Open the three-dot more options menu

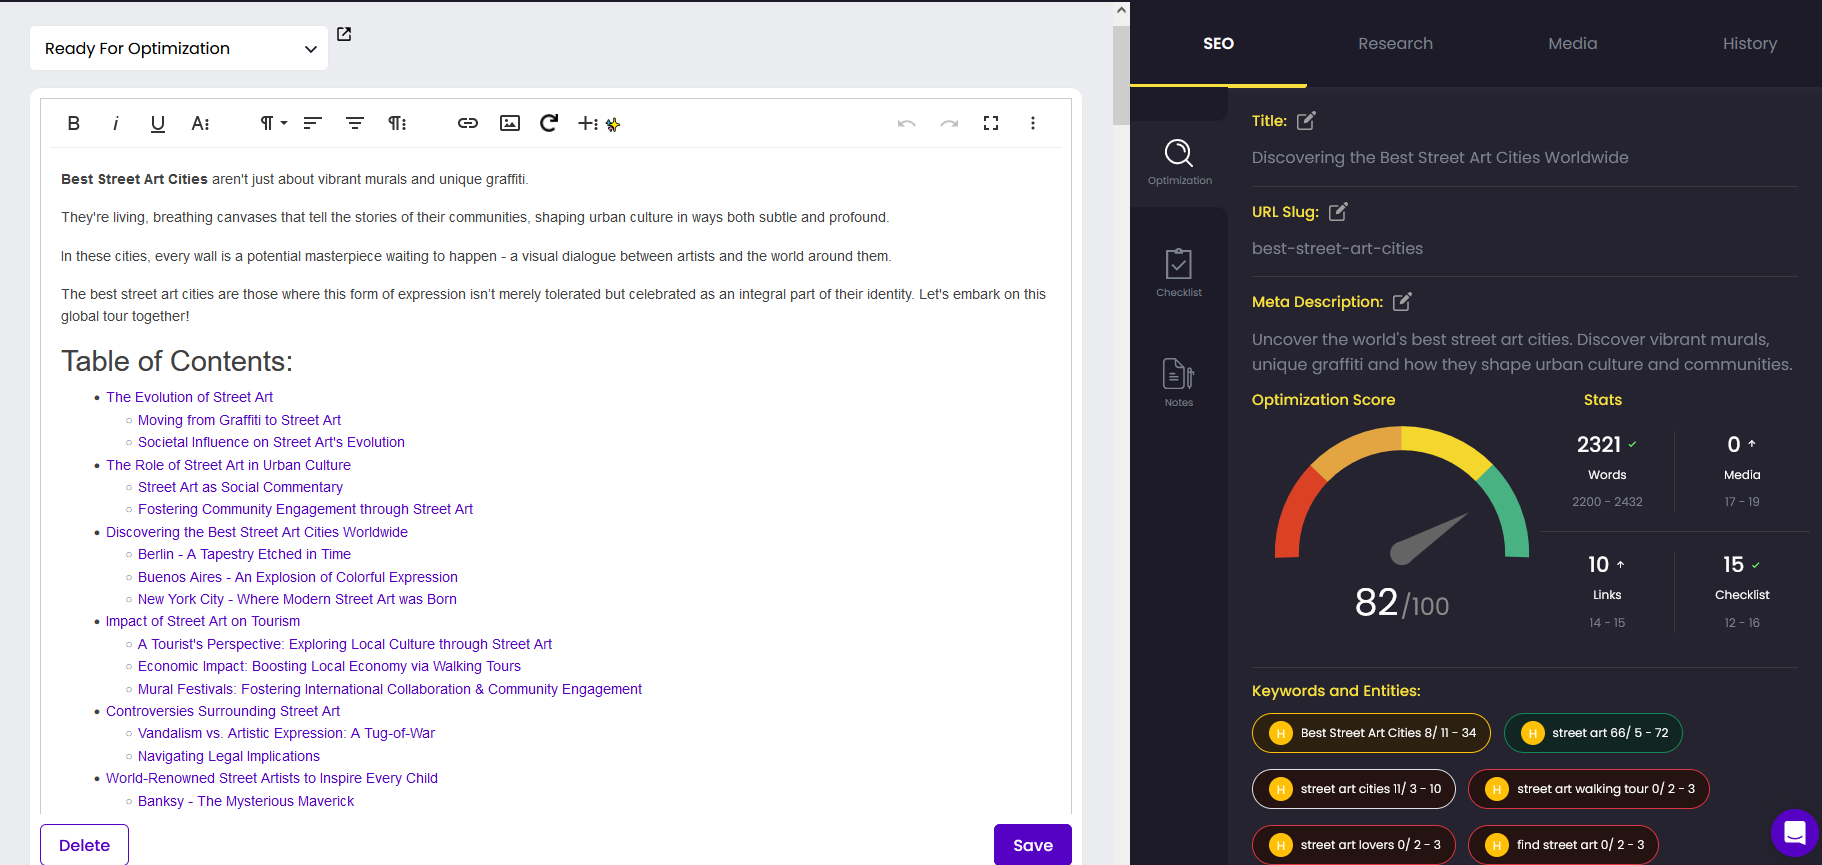tap(1033, 123)
